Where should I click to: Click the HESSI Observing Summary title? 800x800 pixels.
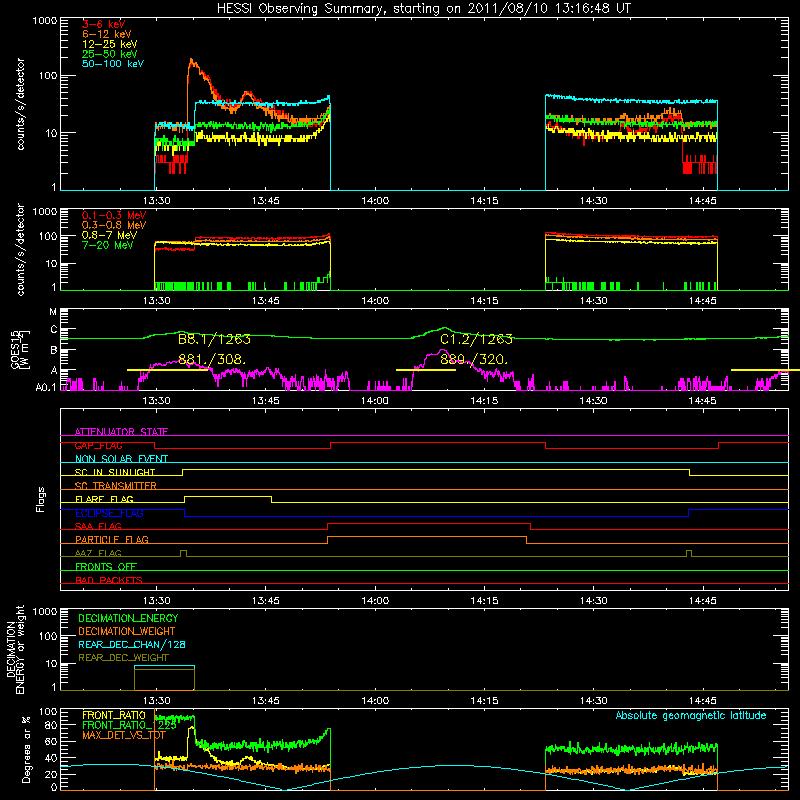click(424, 9)
